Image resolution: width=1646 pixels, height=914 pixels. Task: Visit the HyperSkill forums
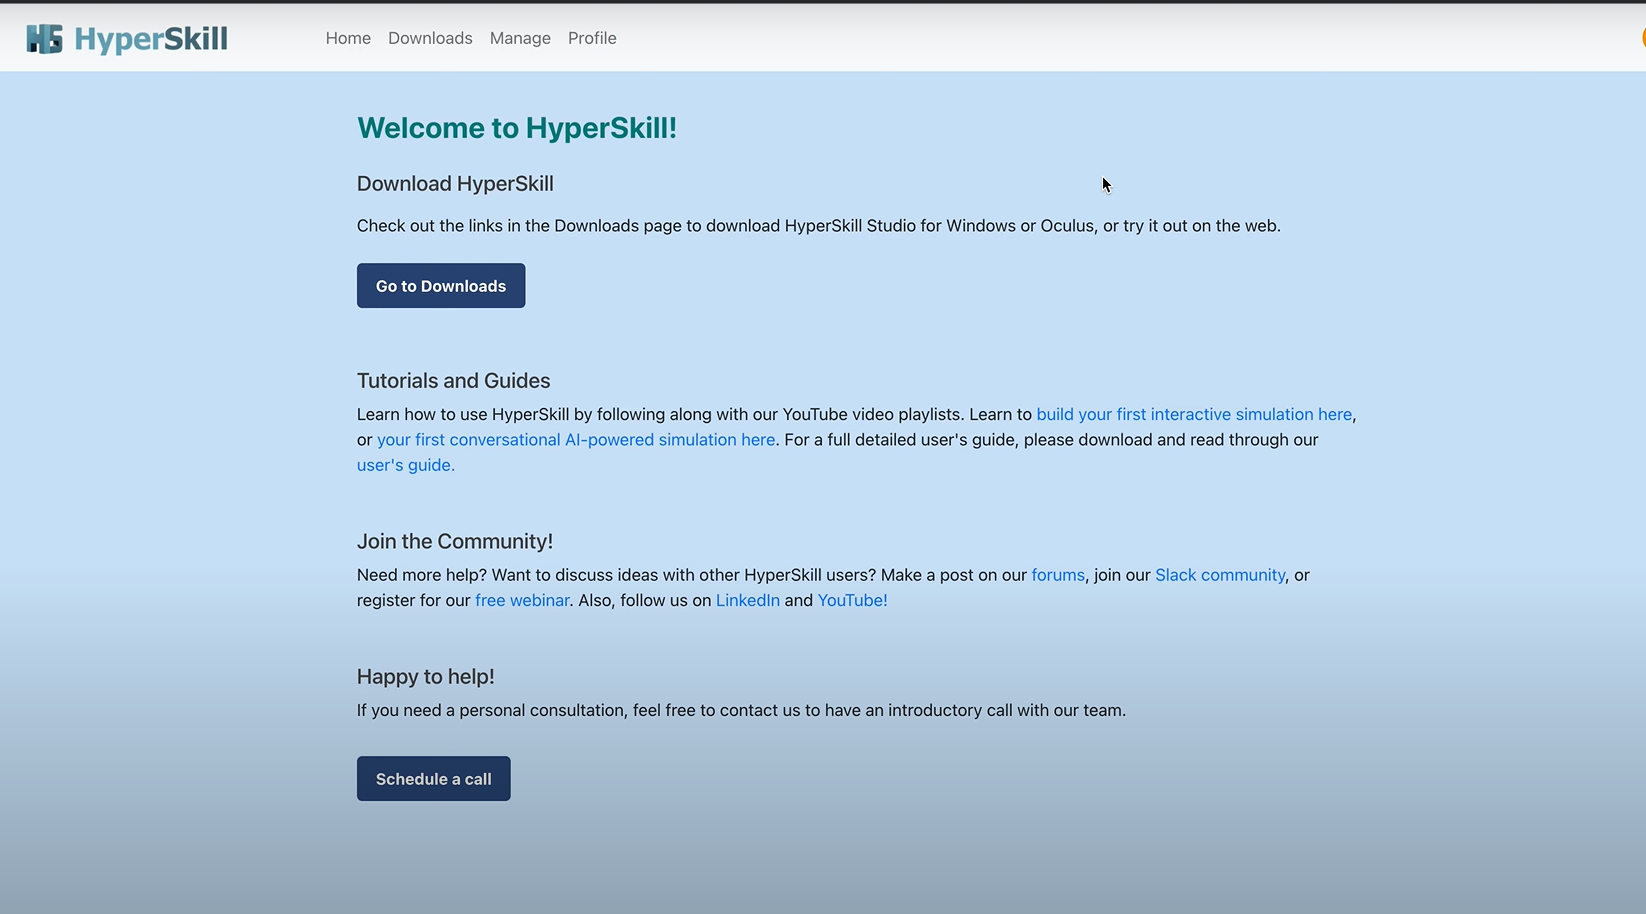[x=1057, y=575]
